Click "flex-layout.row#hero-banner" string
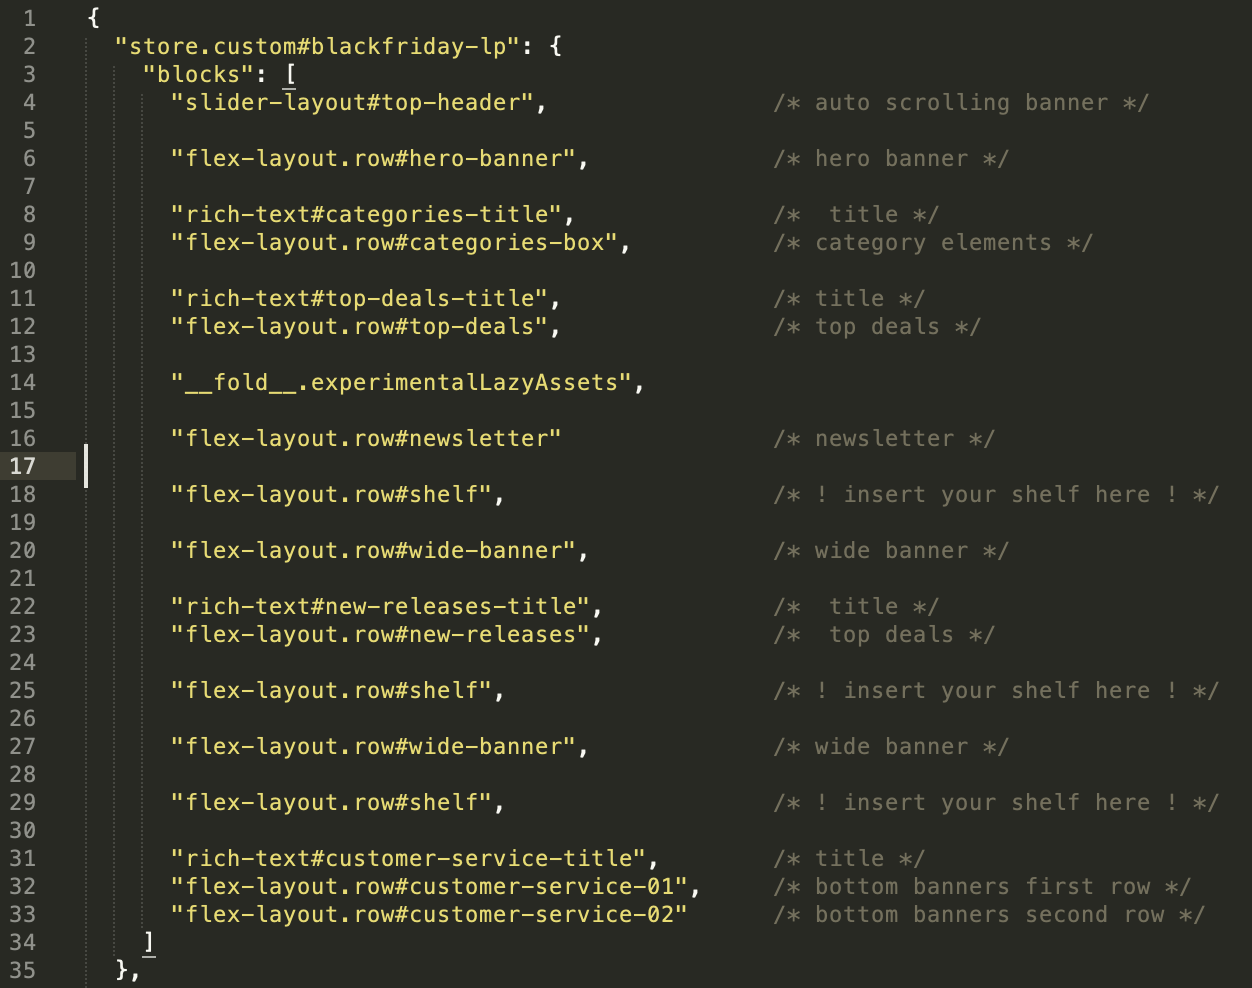 coord(373,158)
